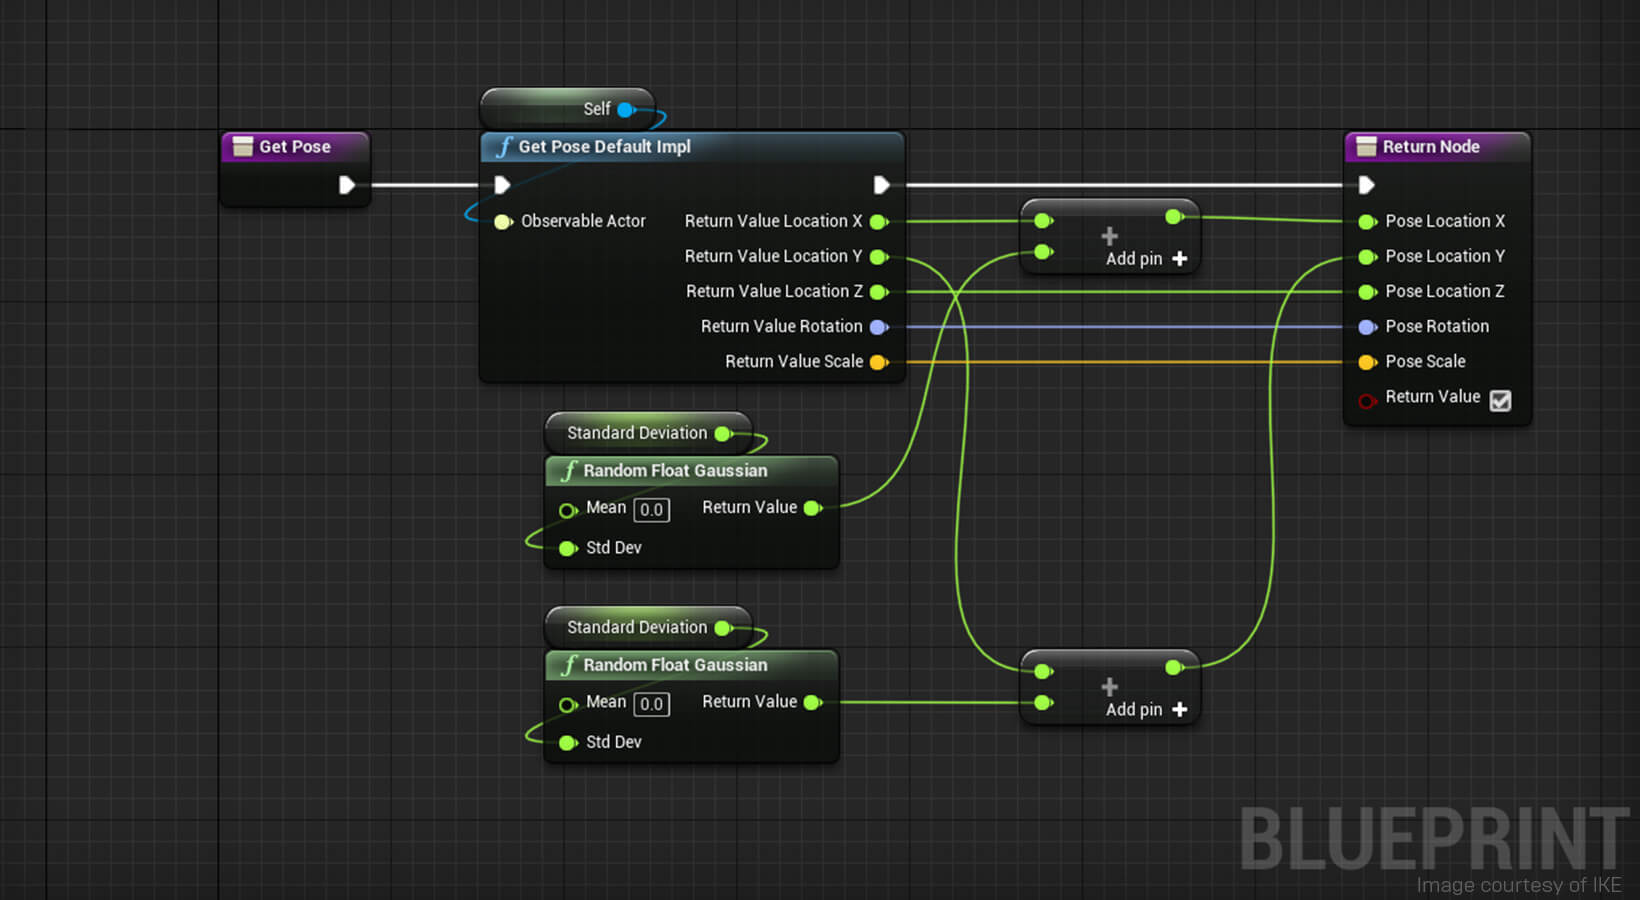Click the Return Value Rotation blue pin
1640x900 pixels.
coord(879,326)
